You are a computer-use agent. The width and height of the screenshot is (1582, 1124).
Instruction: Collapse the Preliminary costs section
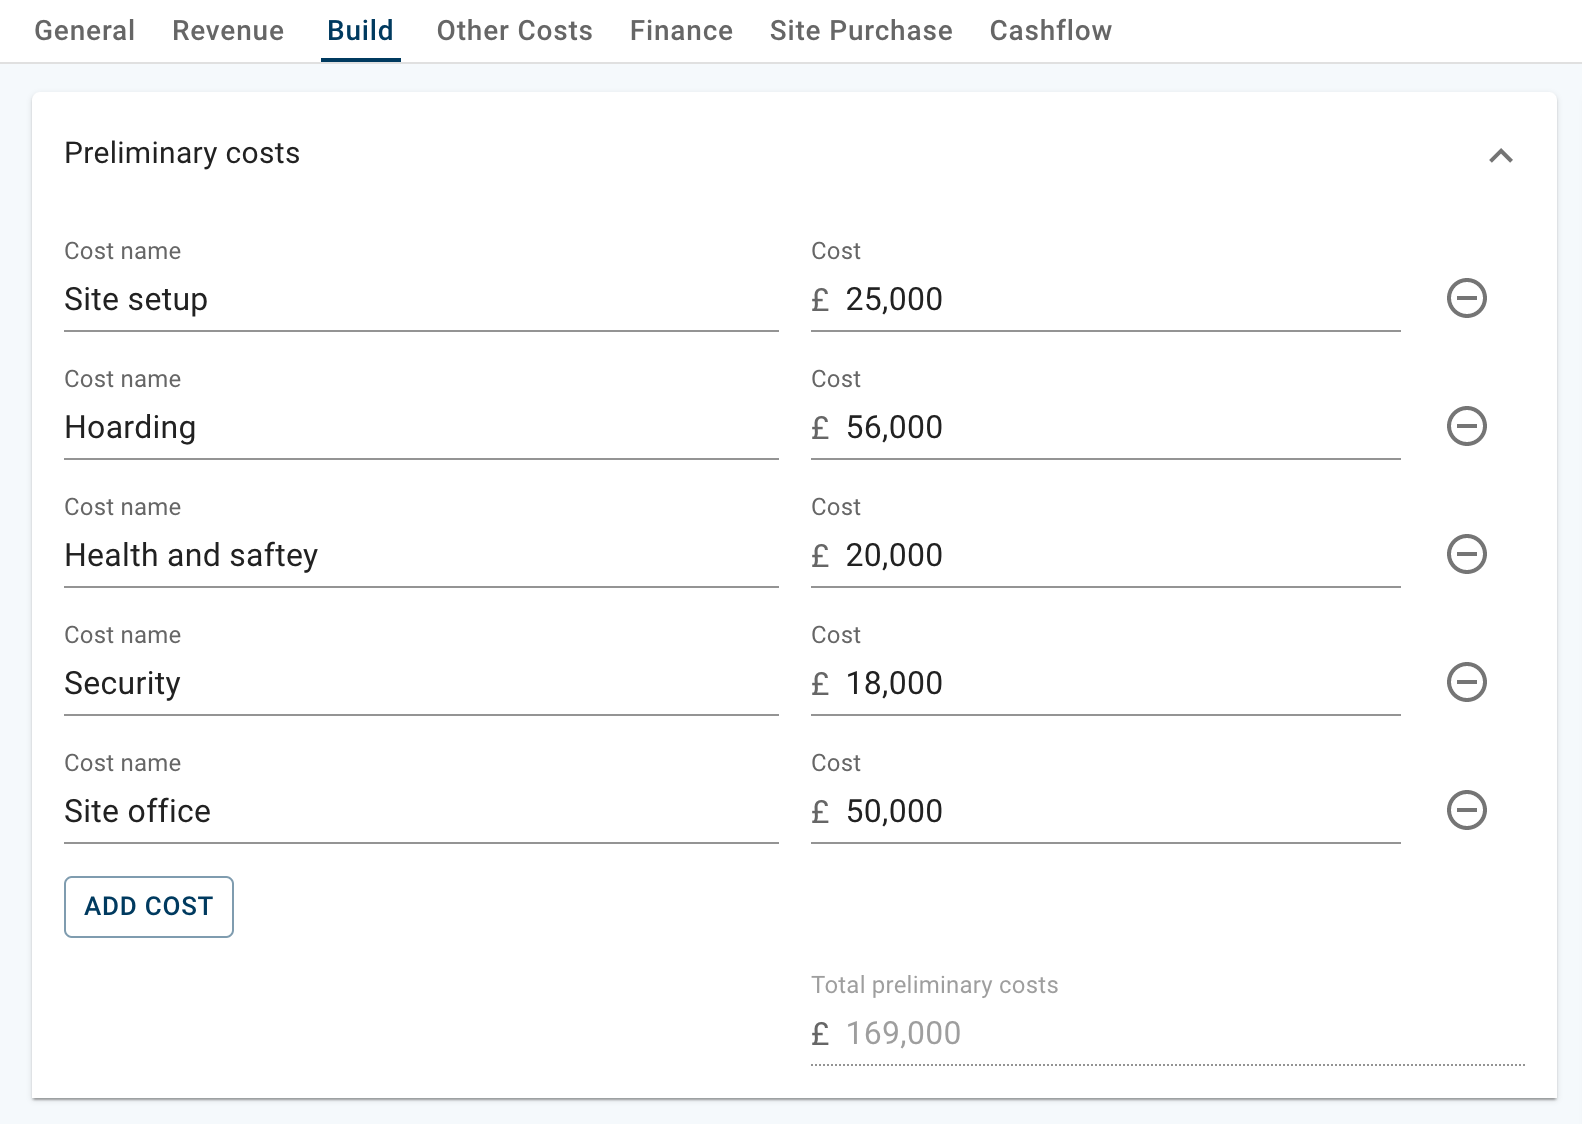point(1500,155)
